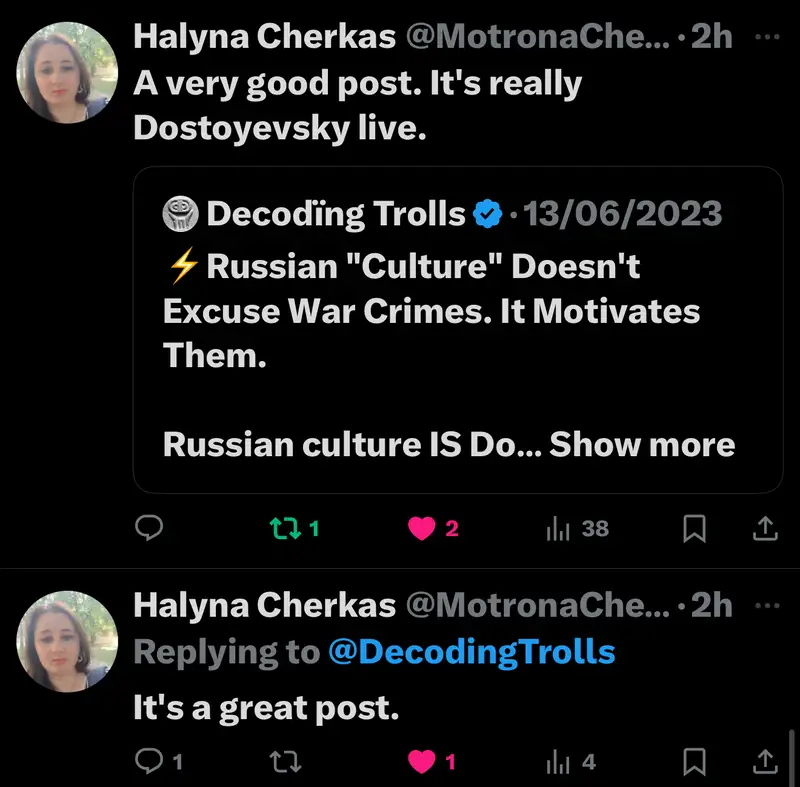
Task: Open more options for second post
Action: point(766,606)
